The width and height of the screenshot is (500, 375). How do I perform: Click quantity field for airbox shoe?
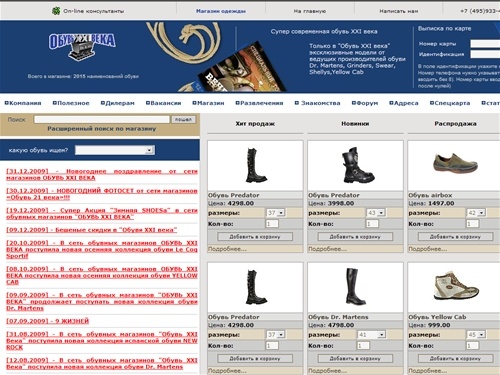pyautogui.click(x=472, y=224)
